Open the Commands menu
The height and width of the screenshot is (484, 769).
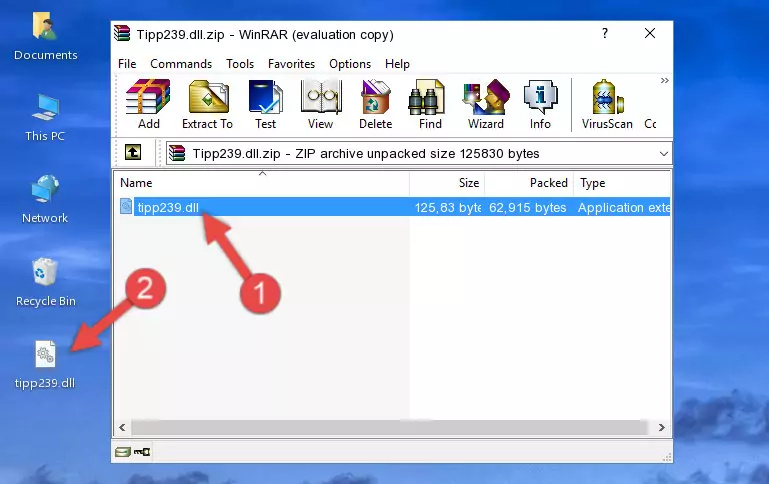tap(181, 64)
